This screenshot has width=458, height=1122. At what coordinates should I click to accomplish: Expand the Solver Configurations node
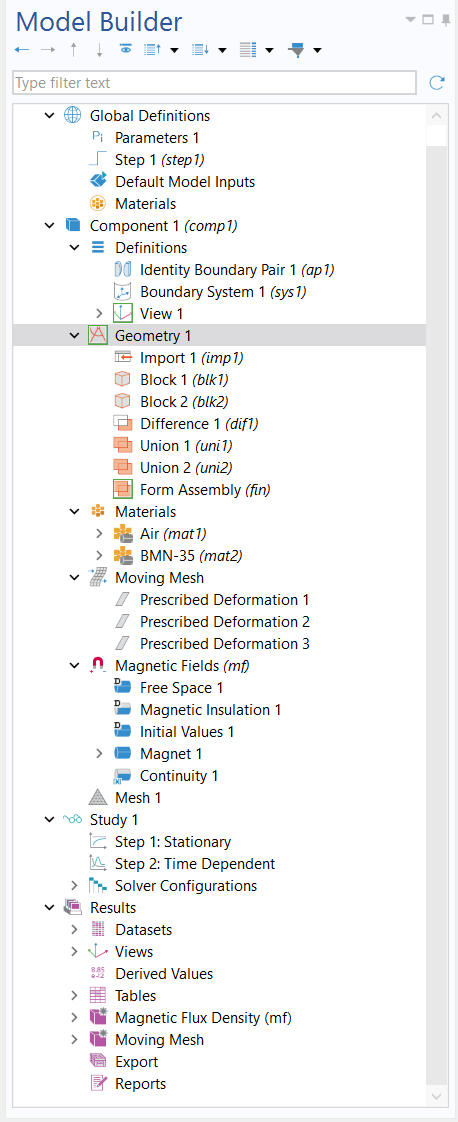74,885
